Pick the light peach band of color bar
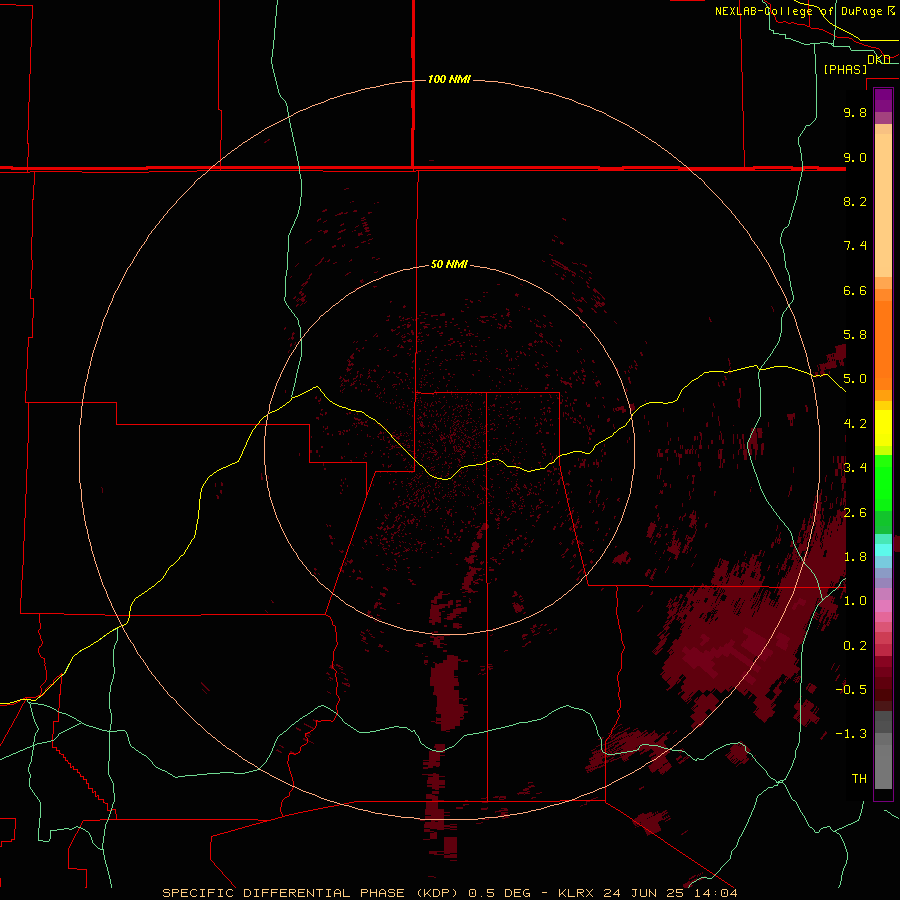The image size is (900, 900). click(883, 205)
